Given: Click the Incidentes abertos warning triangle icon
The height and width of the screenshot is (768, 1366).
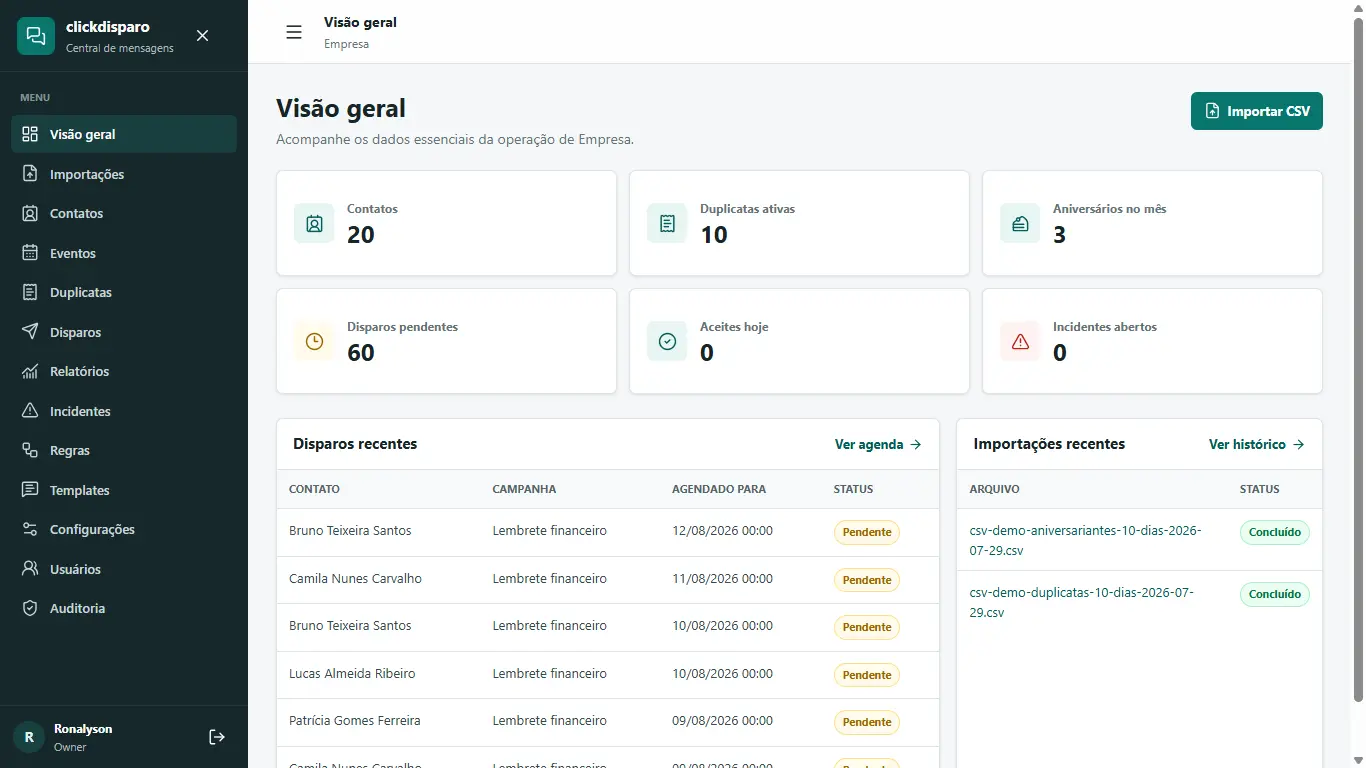Looking at the screenshot, I should pos(1020,341).
